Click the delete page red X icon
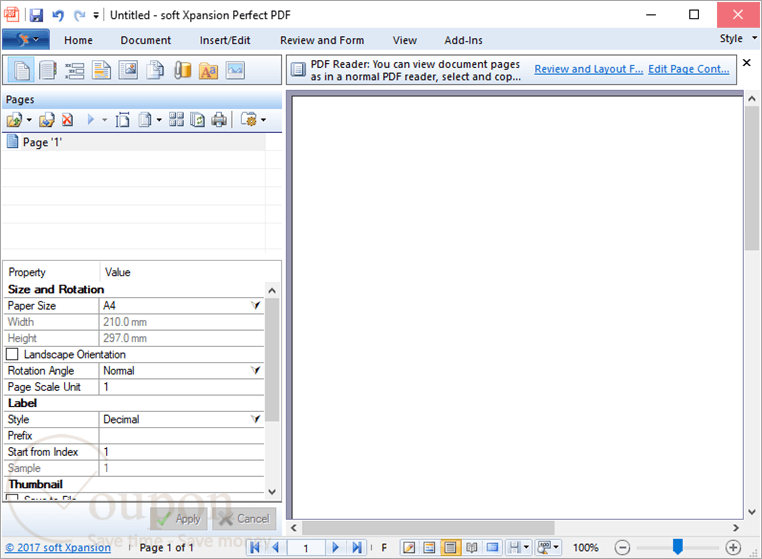The height and width of the screenshot is (559, 762). coord(68,120)
